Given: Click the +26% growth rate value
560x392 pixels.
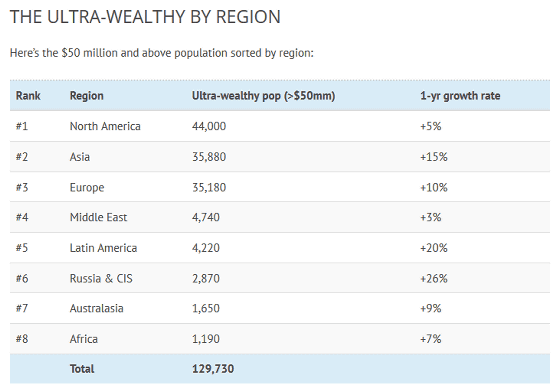Looking at the screenshot, I should click(434, 278).
